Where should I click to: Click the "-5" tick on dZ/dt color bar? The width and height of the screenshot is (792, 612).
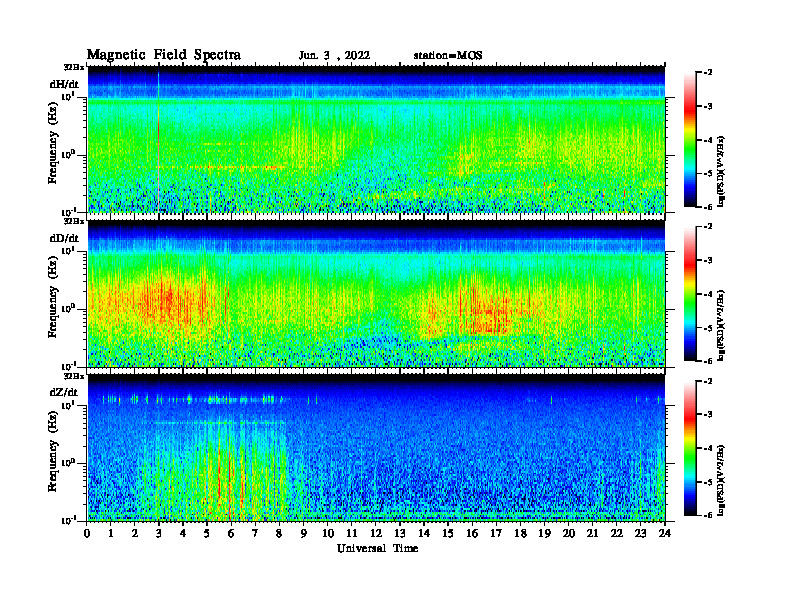709,482
